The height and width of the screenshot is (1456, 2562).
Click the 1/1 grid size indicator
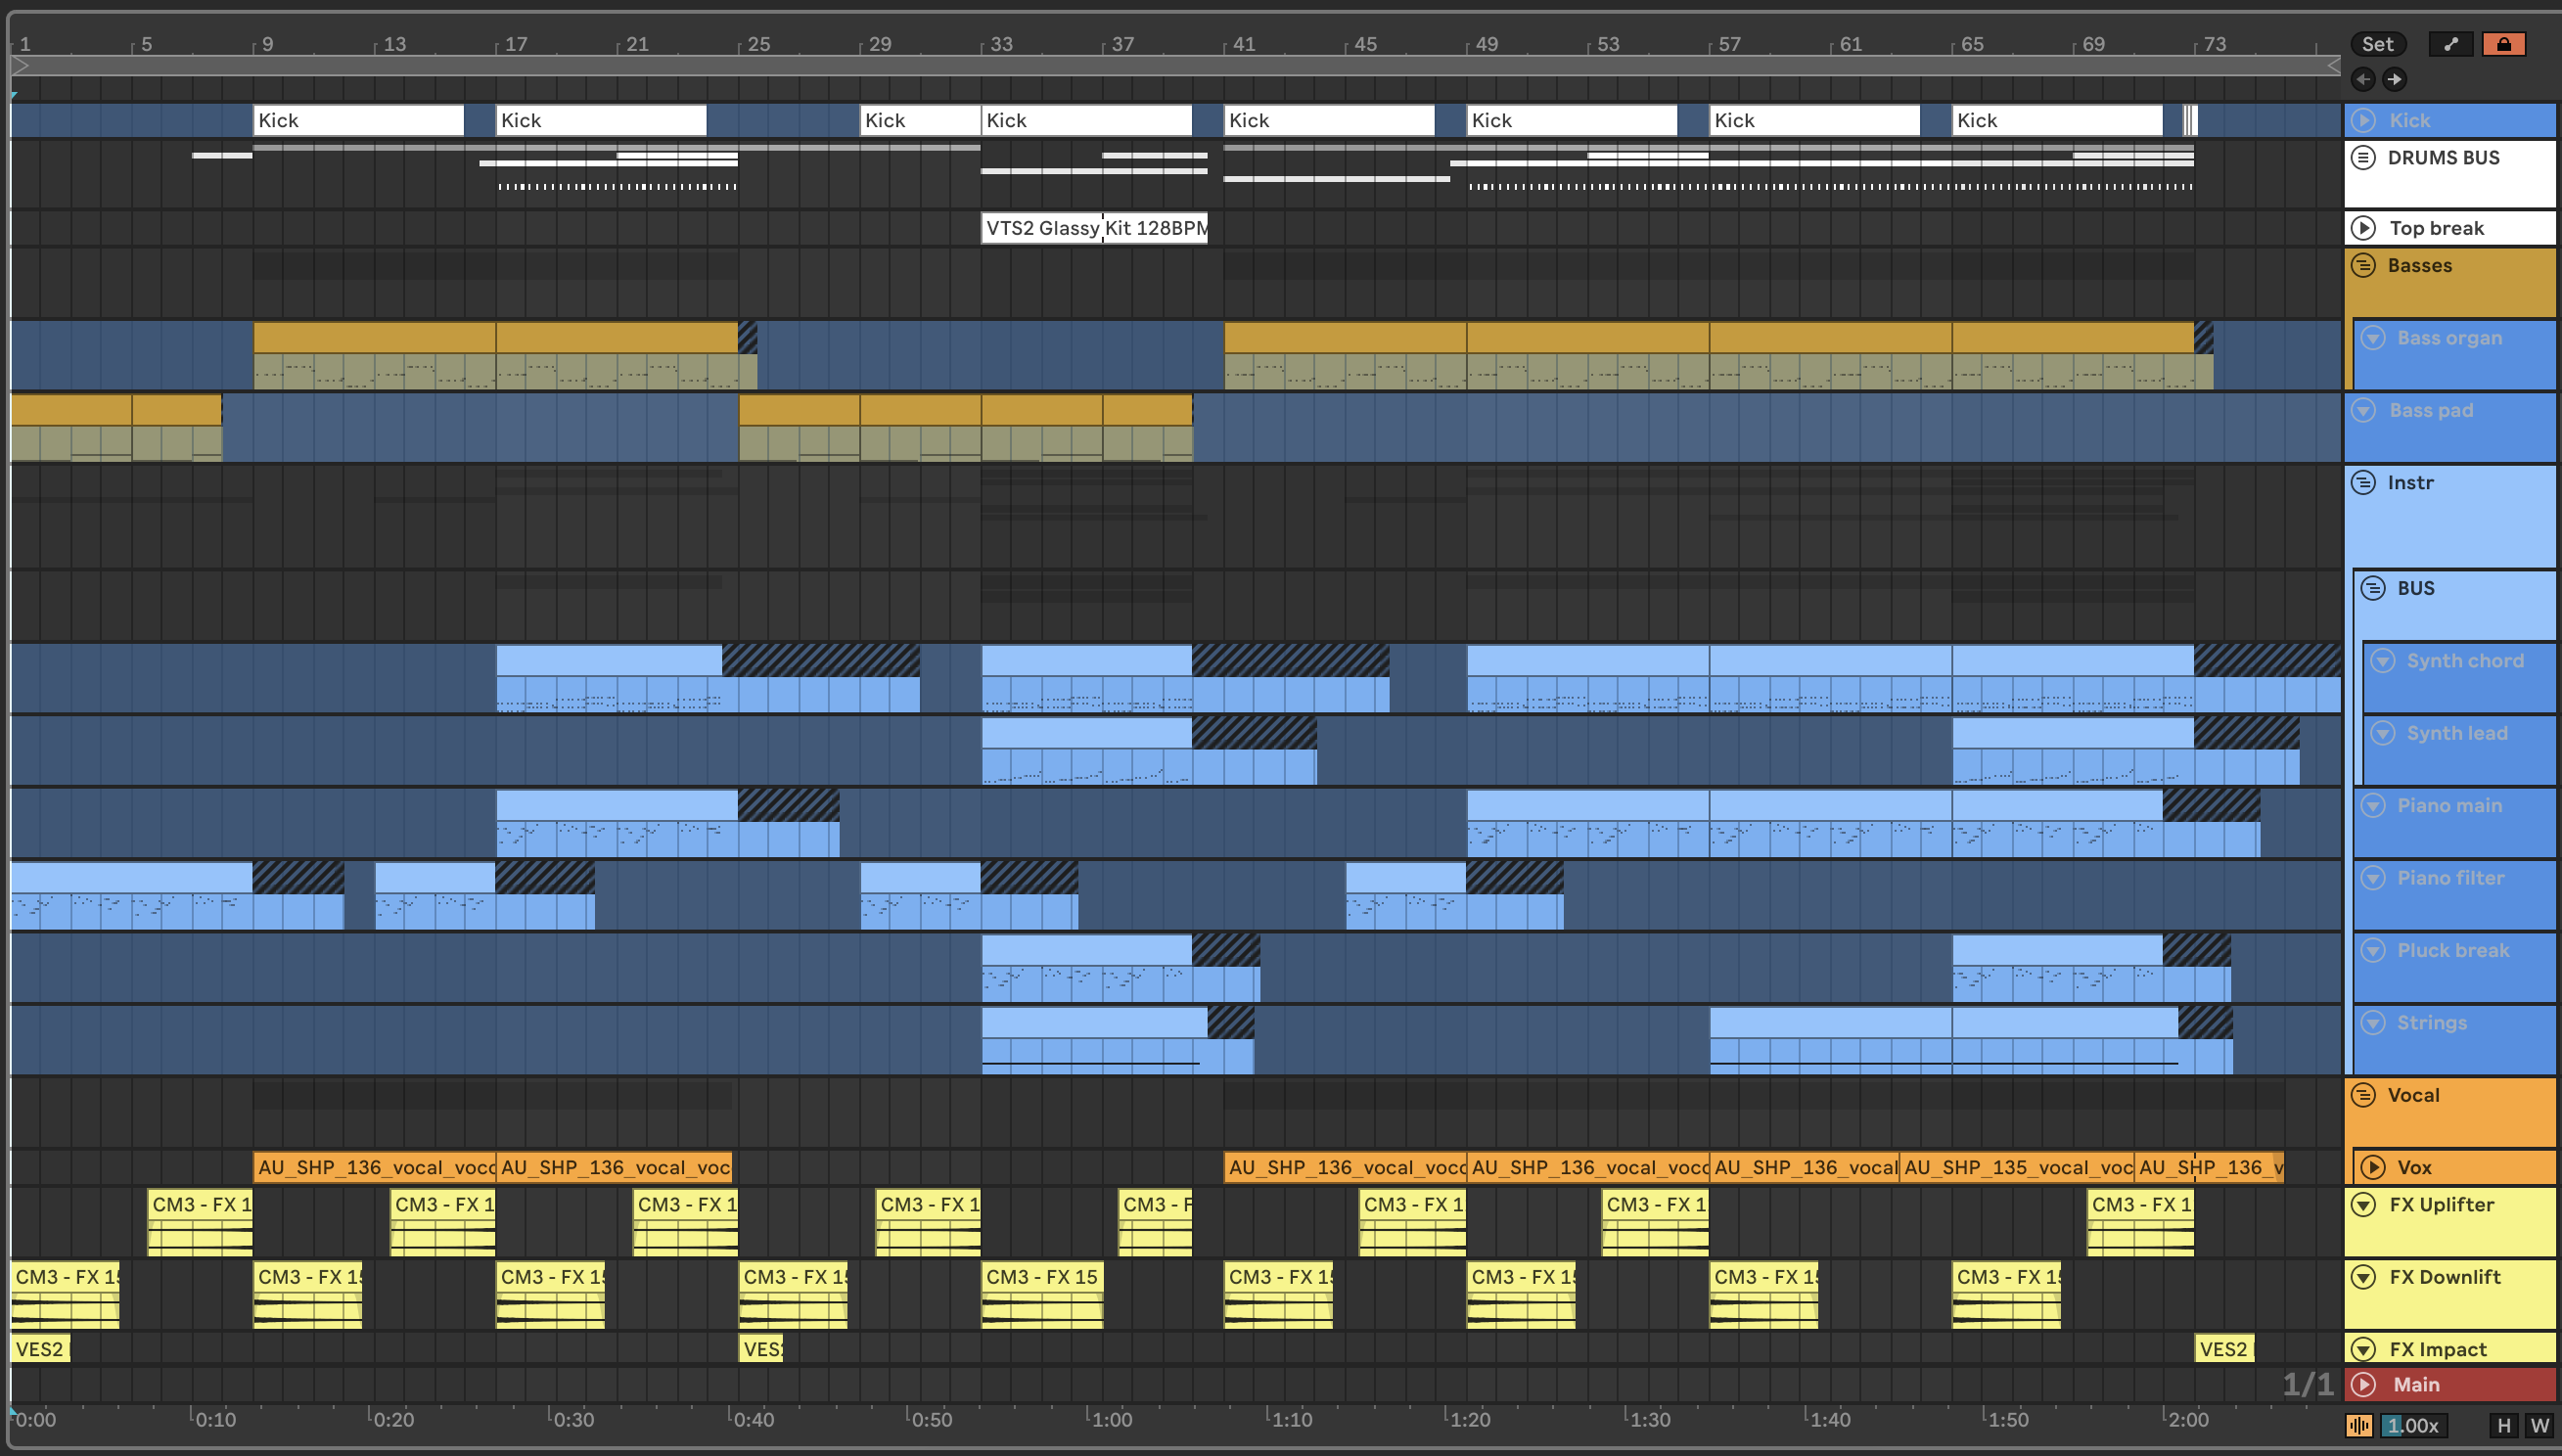[2307, 1384]
